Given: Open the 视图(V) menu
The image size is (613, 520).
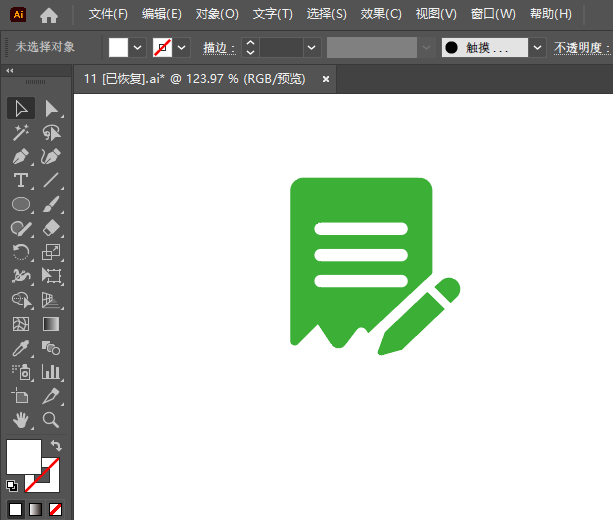Looking at the screenshot, I should (436, 14).
